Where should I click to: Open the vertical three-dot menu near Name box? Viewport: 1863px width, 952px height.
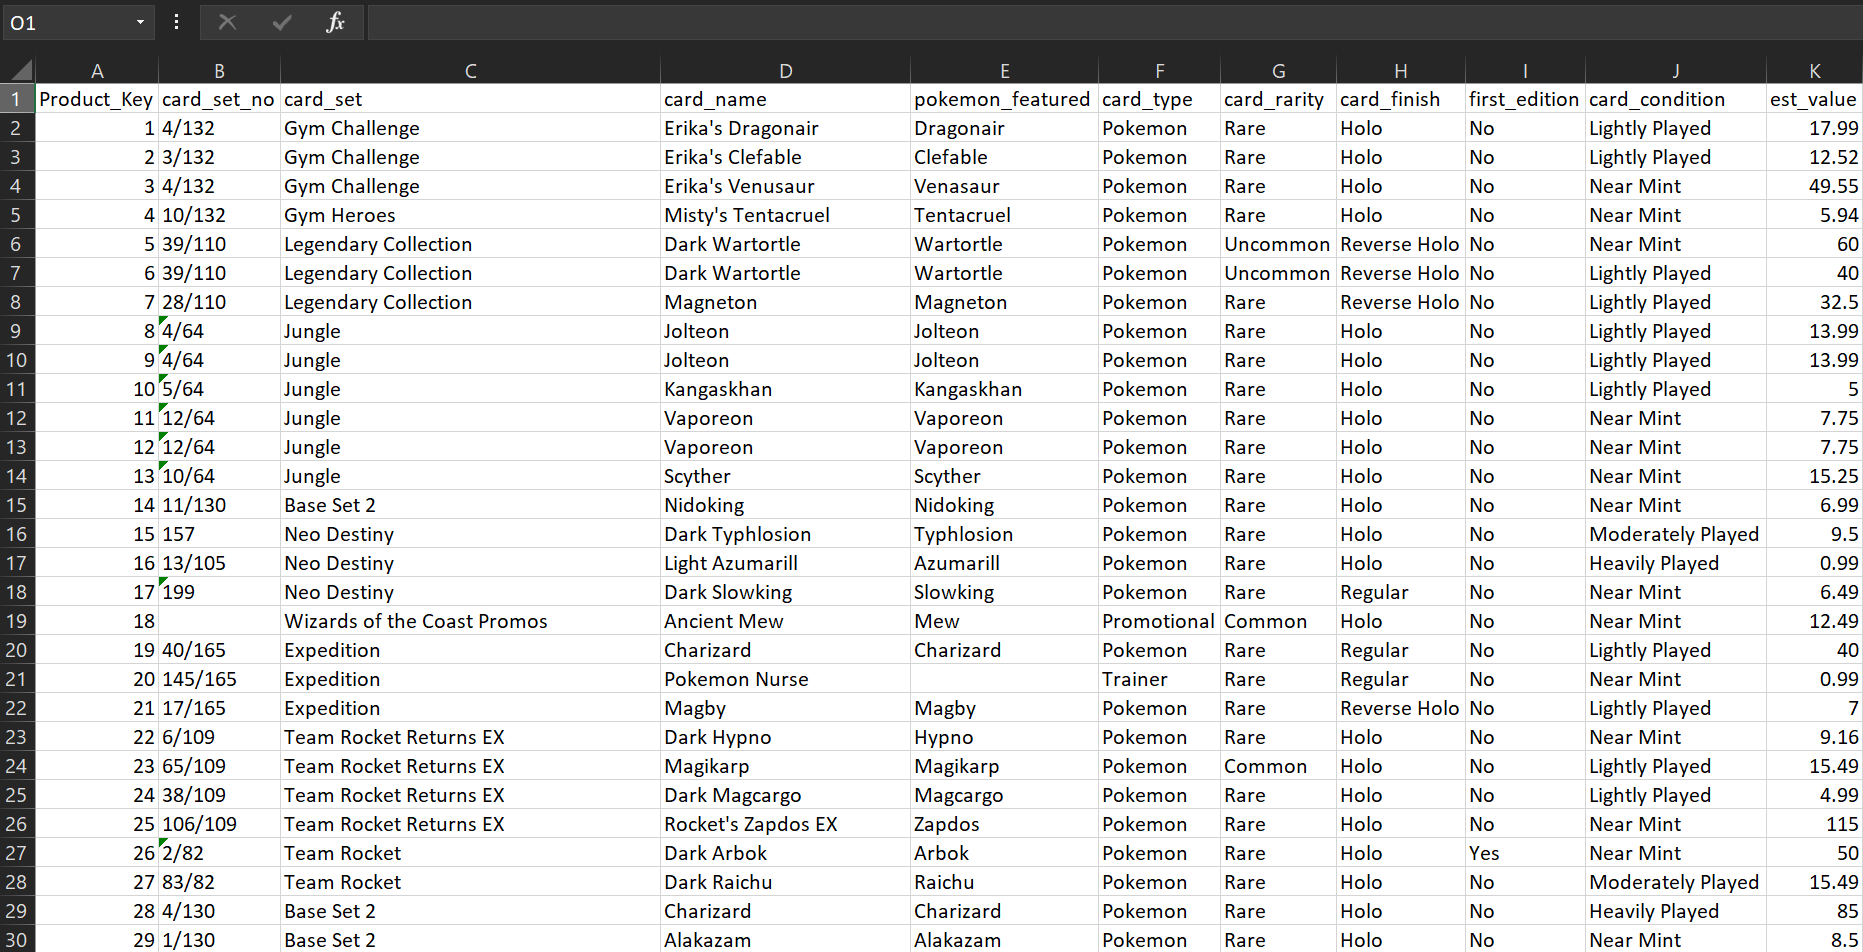pyautogui.click(x=176, y=21)
